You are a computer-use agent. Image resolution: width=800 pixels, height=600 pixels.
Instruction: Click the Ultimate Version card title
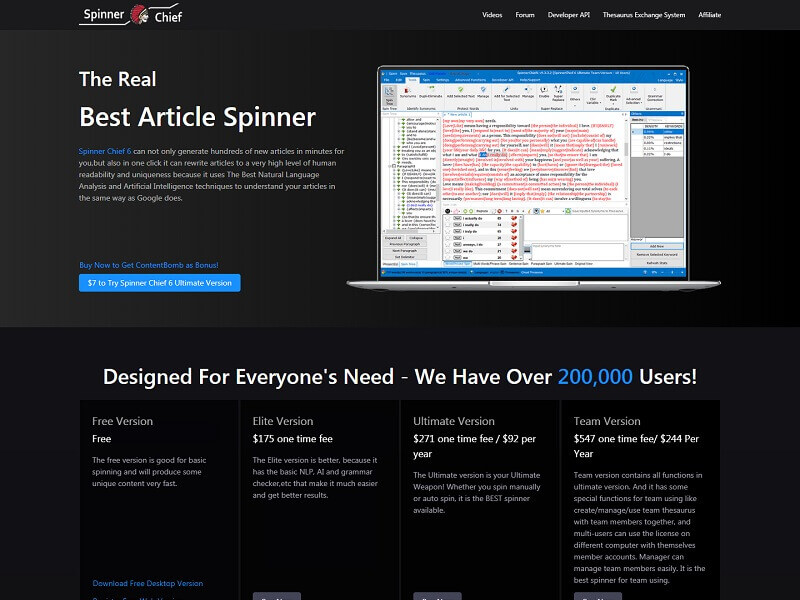454,421
